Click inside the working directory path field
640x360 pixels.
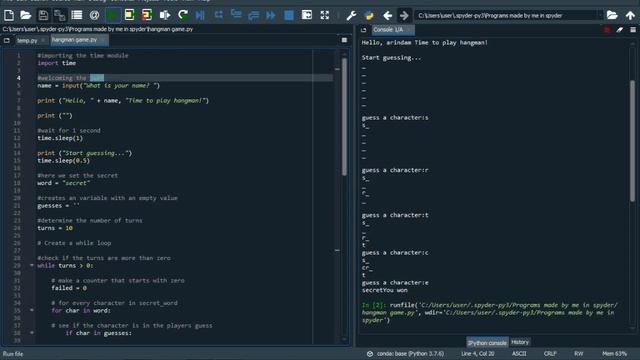[505, 16]
